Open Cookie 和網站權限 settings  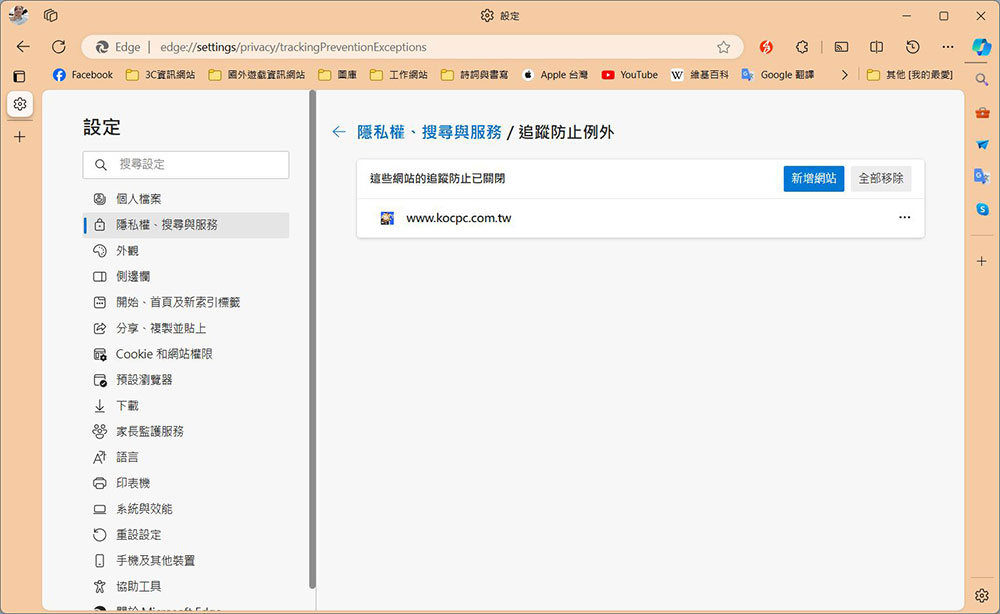click(186, 354)
